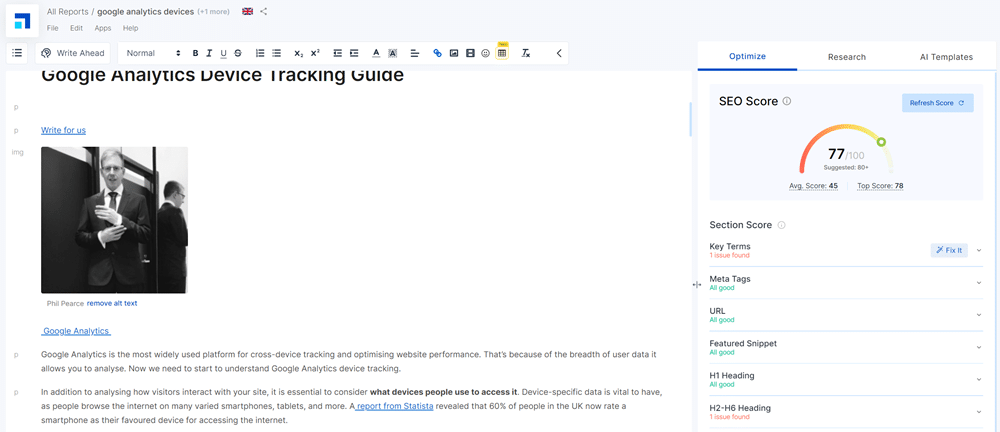The width and height of the screenshot is (1000, 432).
Task: Click the Refresh Score button
Action: (x=937, y=103)
